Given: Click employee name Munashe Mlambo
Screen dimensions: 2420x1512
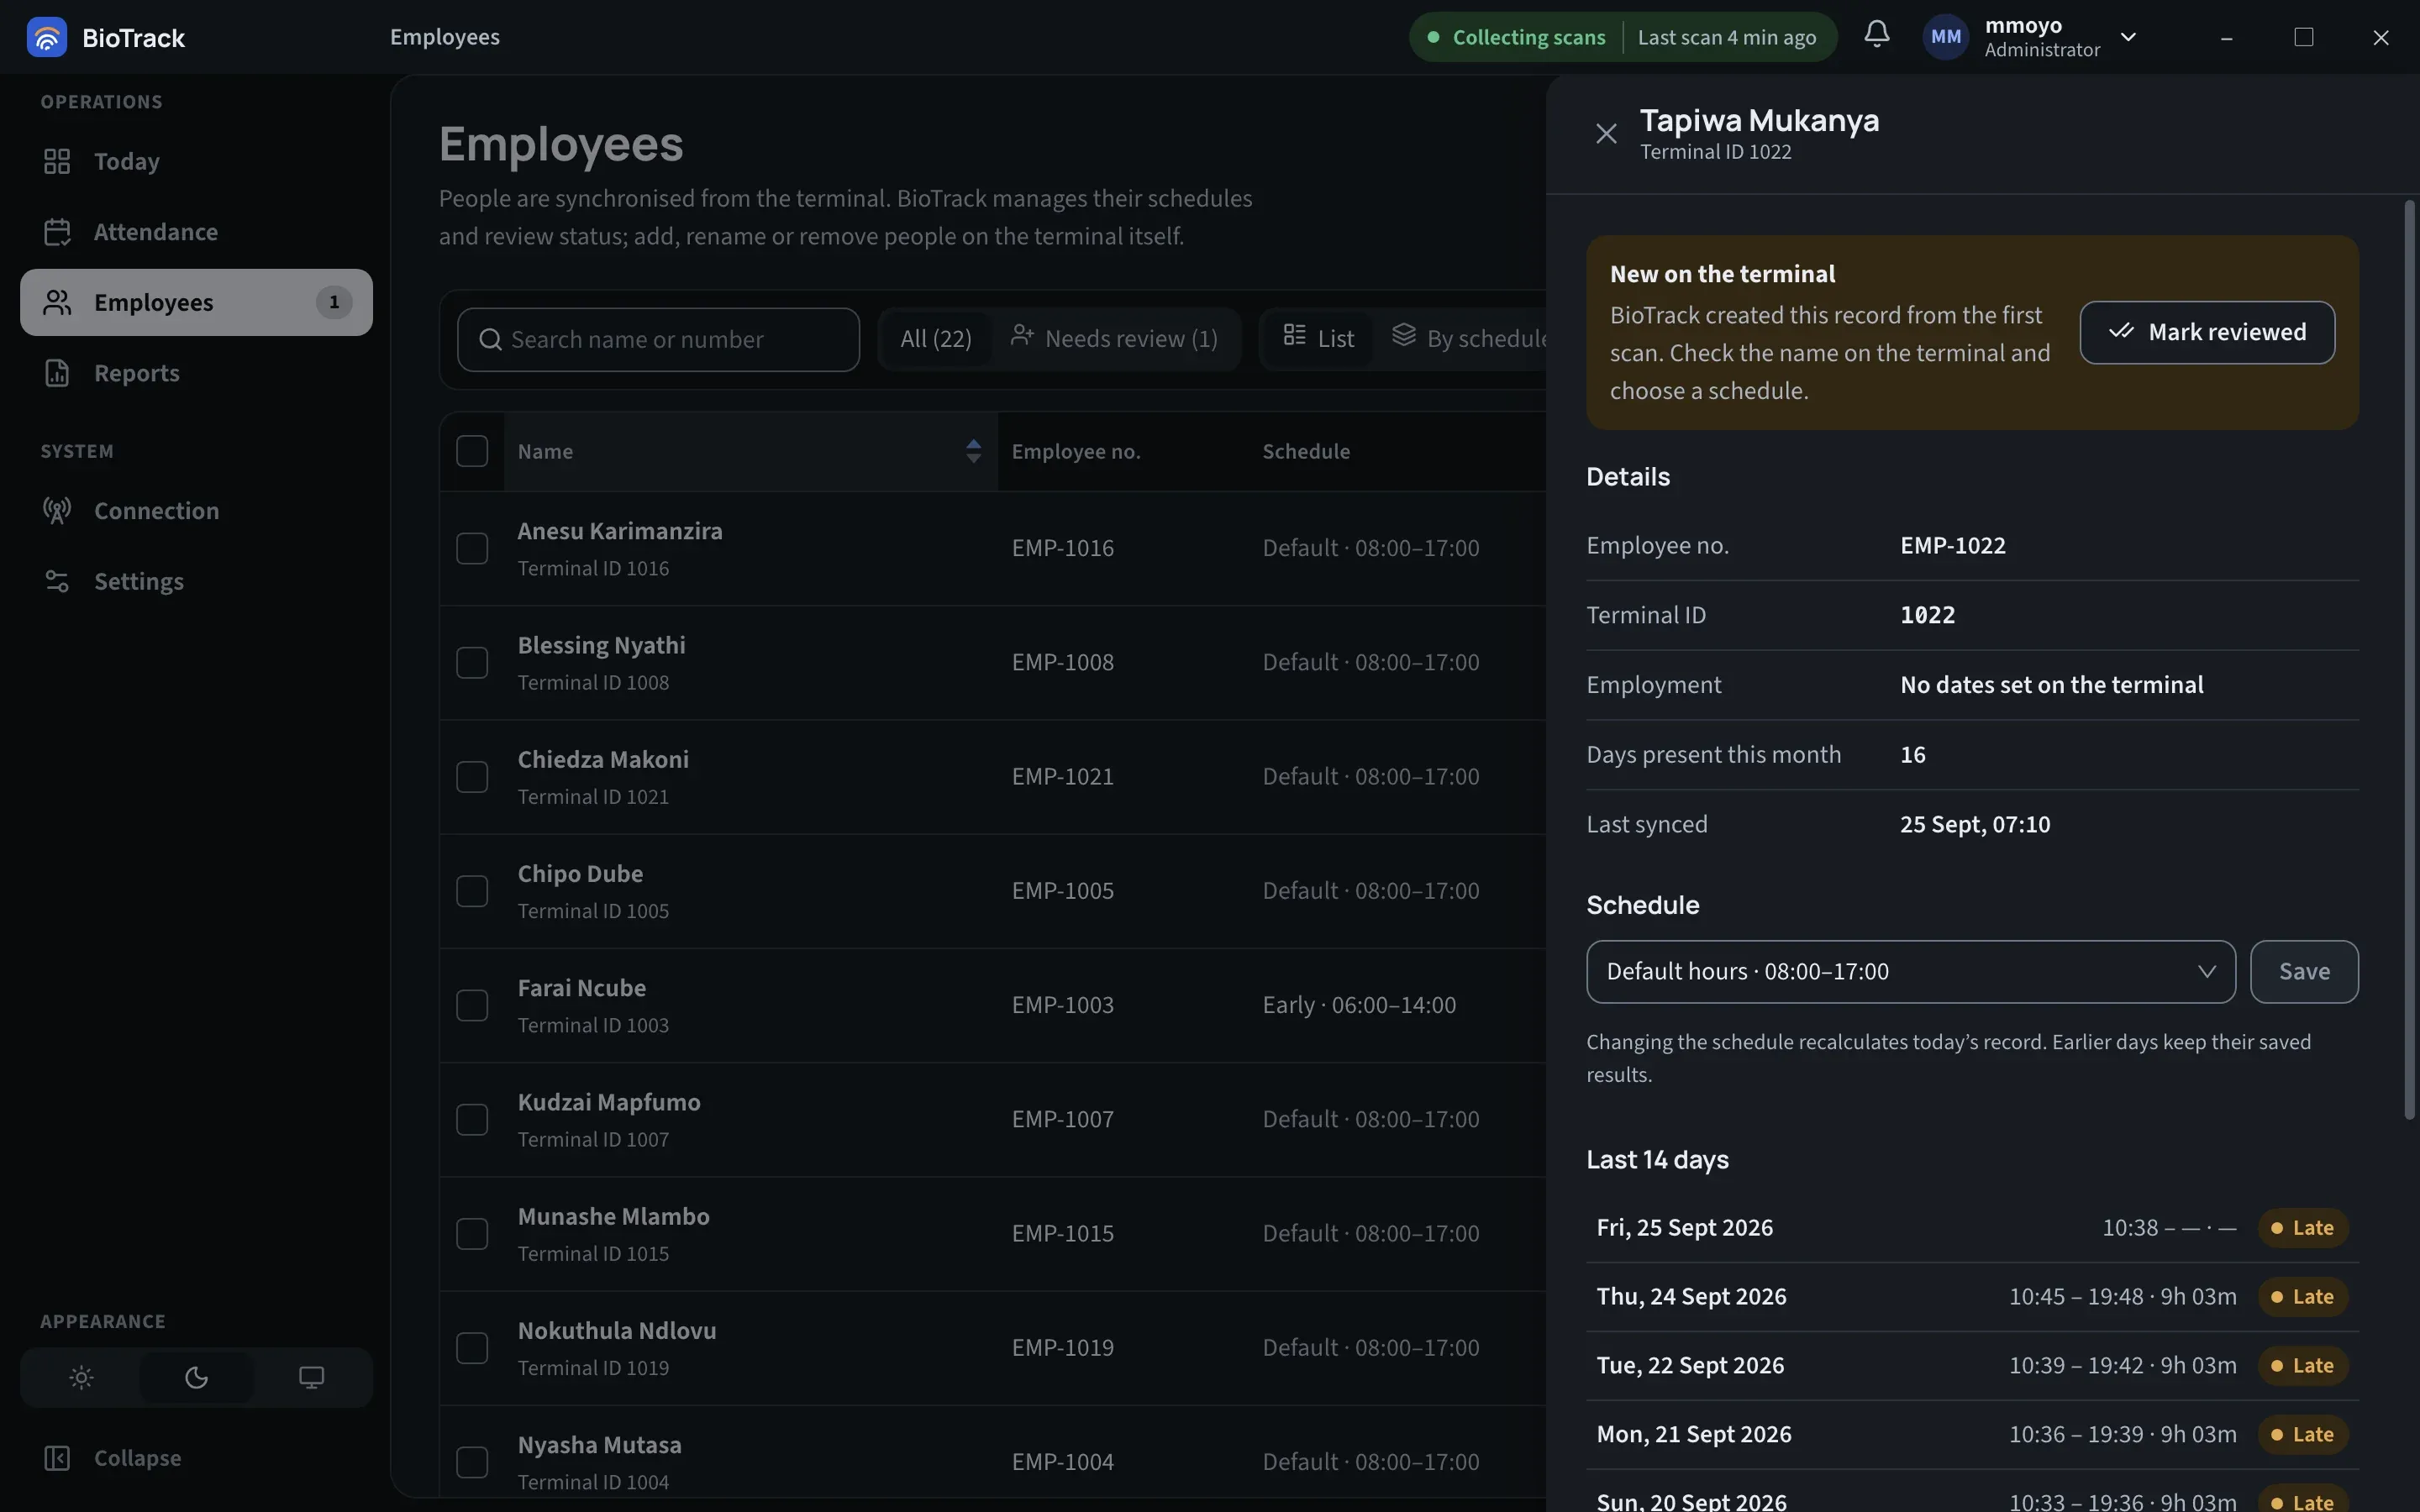Looking at the screenshot, I should [x=613, y=1217].
